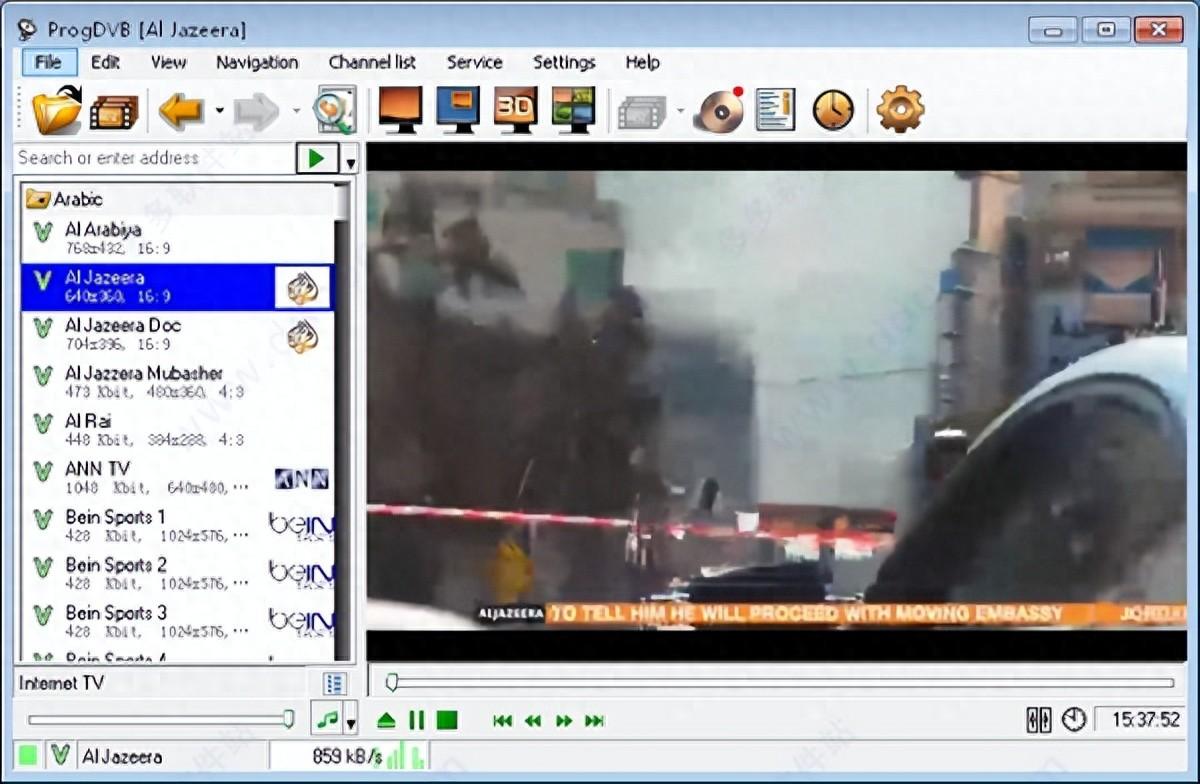Open the back arrow history dropdown
The height and width of the screenshot is (784, 1200).
[x=219, y=111]
